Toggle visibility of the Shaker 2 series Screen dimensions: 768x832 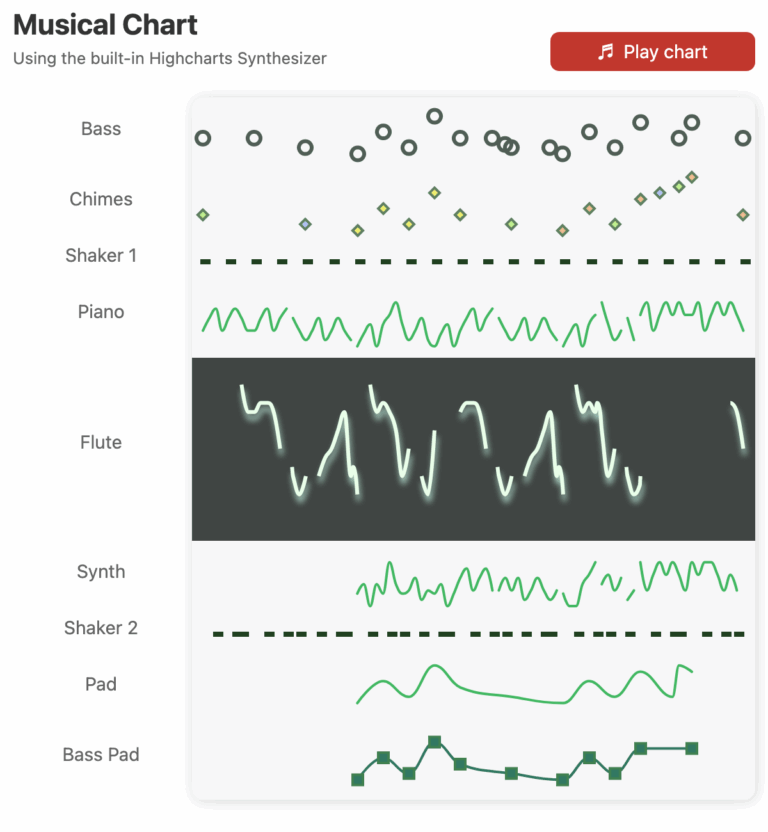pyautogui.click(x=101, y=628)
